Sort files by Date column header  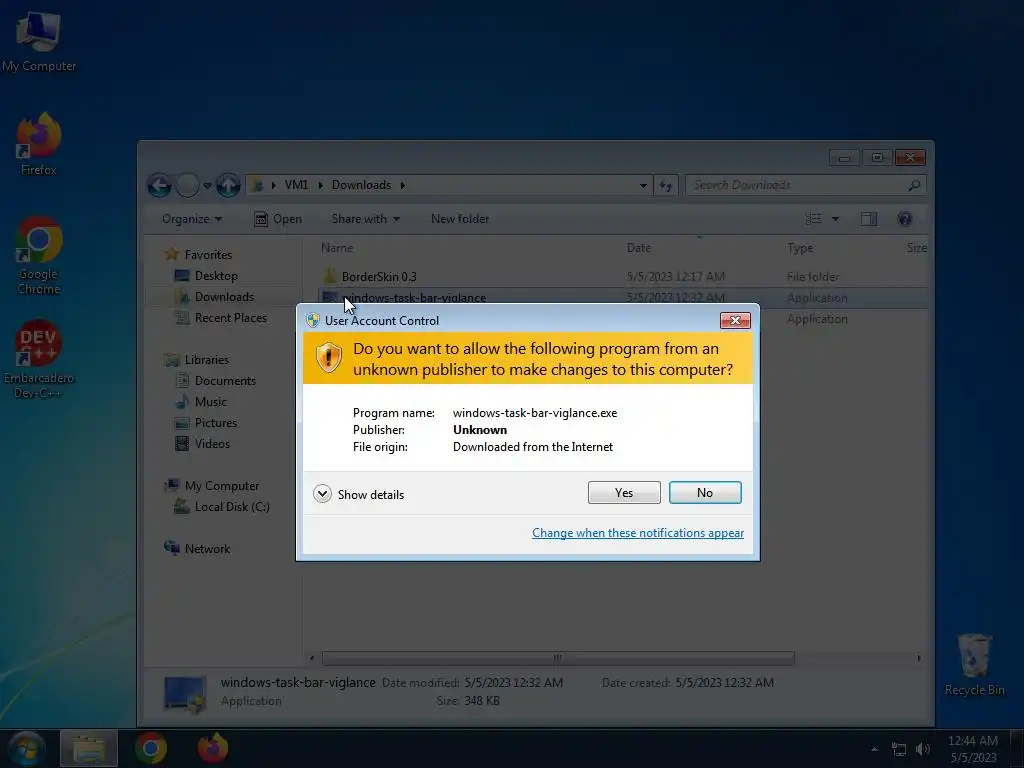[x=639, y=248]
